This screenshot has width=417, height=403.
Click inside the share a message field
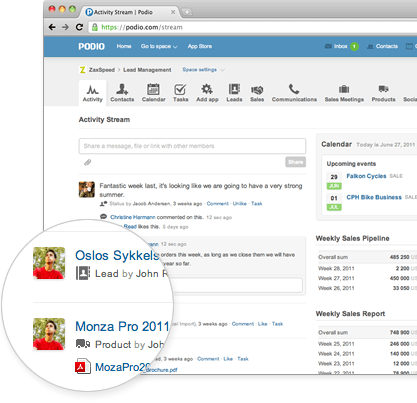tap(192, 146)
